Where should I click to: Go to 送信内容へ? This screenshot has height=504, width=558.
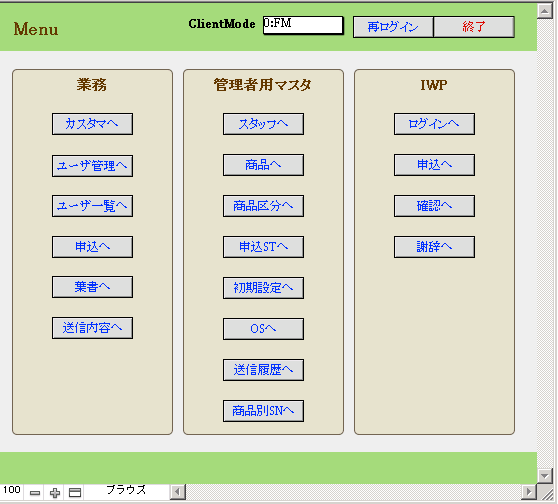92,328
